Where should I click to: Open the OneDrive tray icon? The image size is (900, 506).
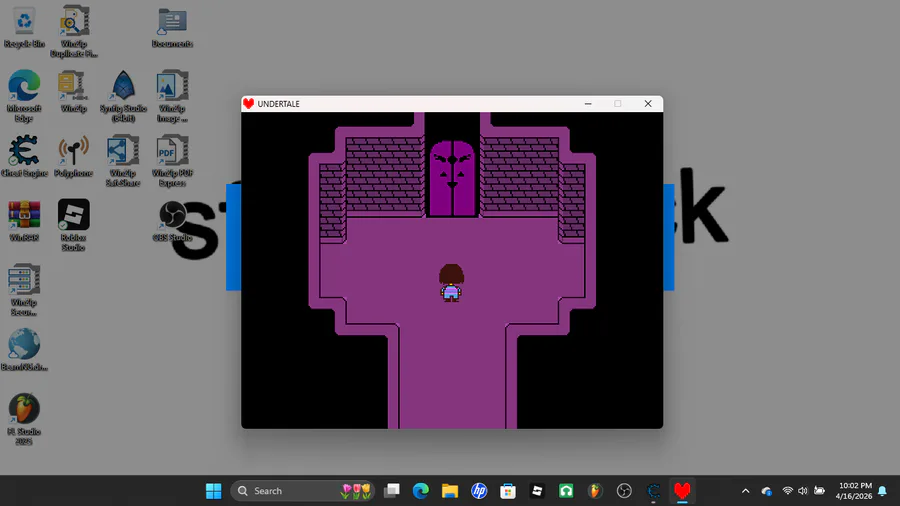[x=766, y=491]
